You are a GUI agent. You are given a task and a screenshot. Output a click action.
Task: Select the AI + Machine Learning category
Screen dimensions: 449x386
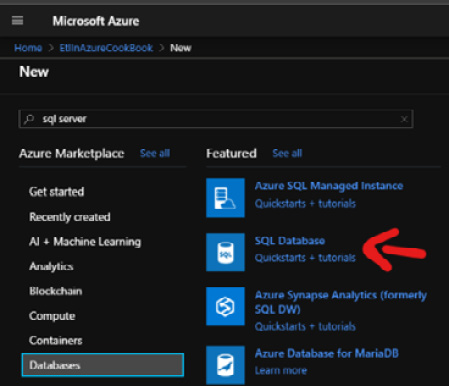pos(85,242)
